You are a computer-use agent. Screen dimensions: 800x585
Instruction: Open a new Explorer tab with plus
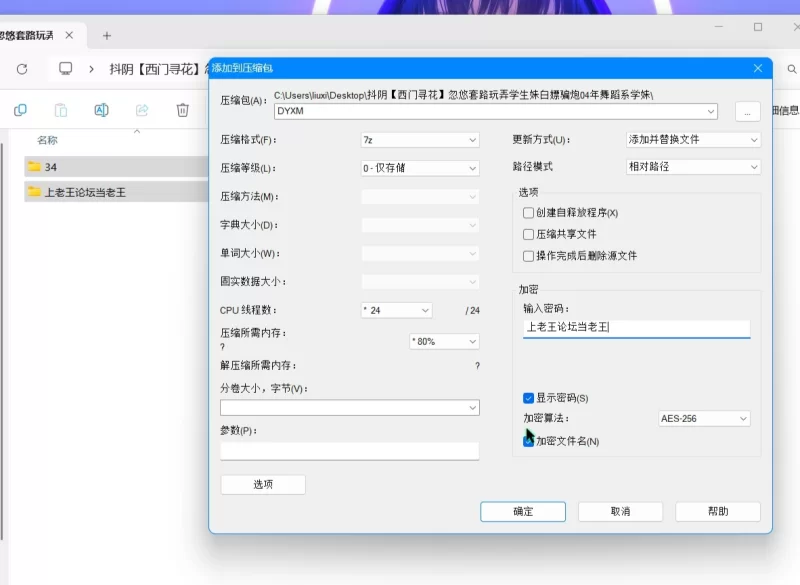click(x=107, y=36)
